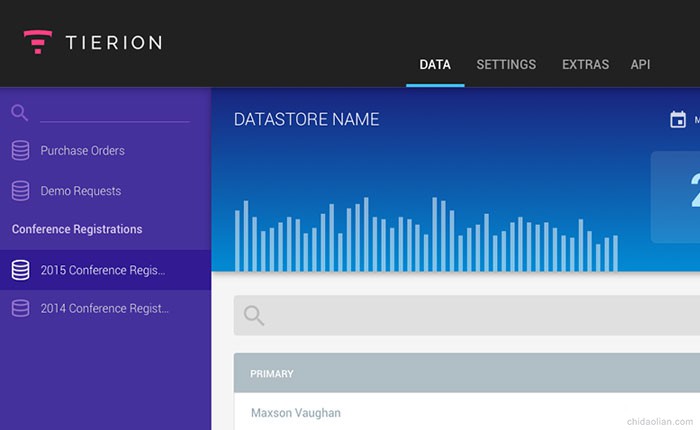Open the SETTINGS tab
Screen dimensions: 700x430
[506, 65]
